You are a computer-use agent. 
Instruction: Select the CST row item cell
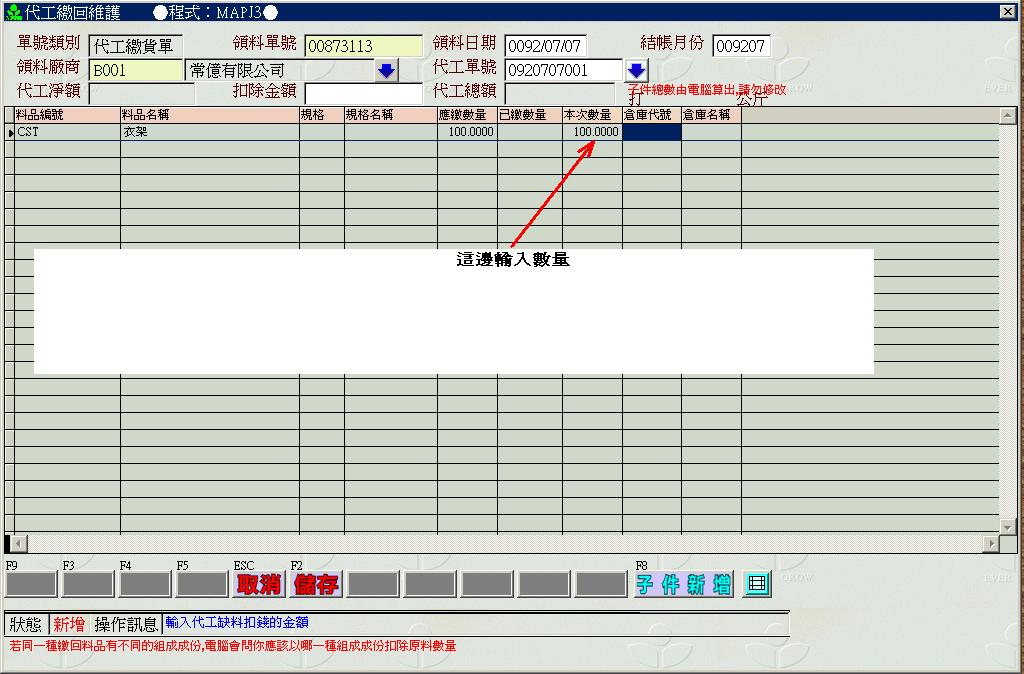(66, 132)
